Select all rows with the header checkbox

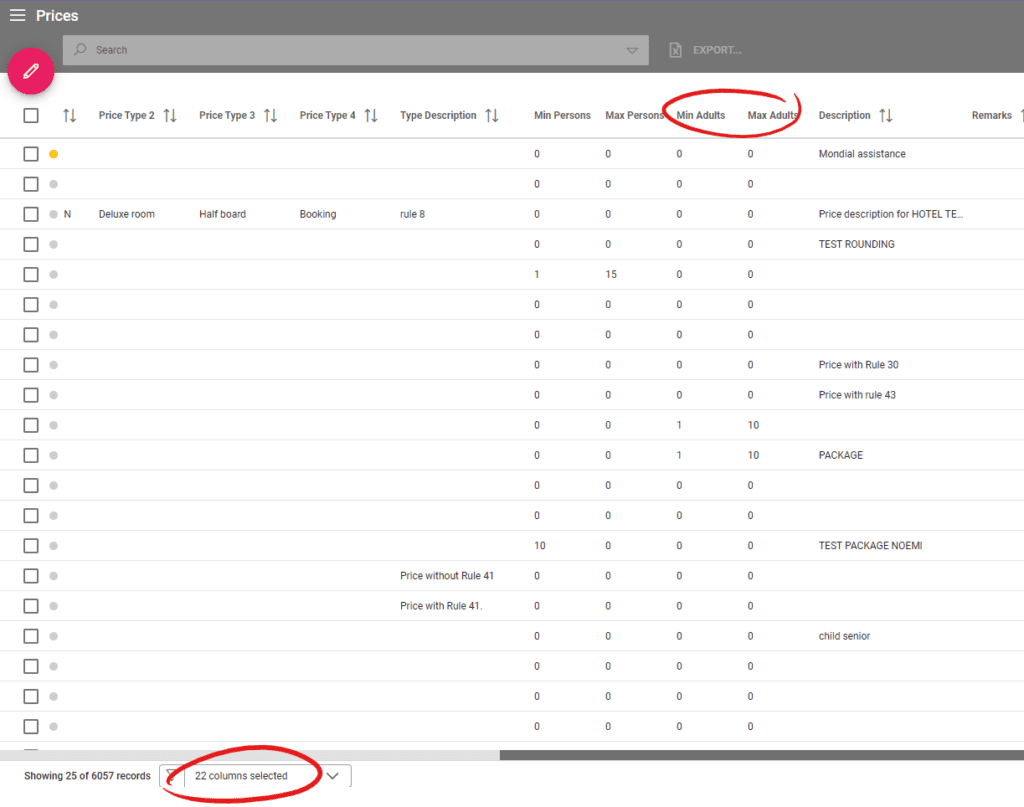pos(30,114)
